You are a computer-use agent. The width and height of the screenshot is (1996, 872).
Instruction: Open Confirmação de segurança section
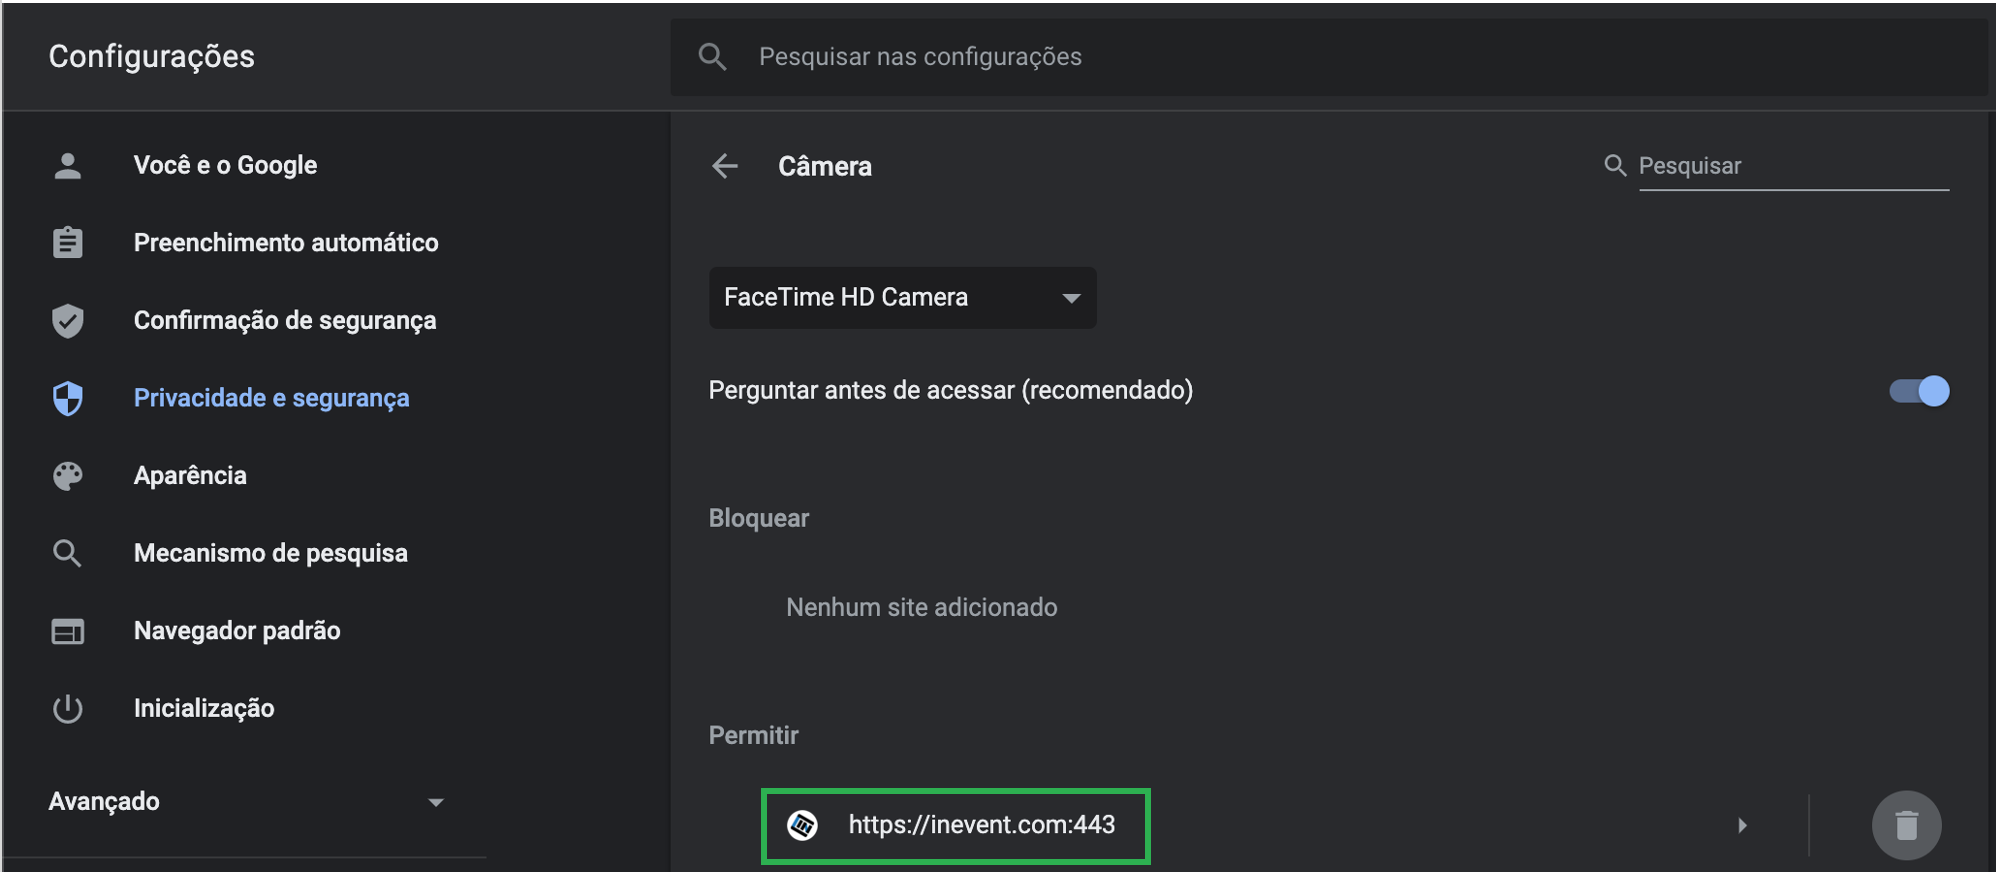(x=285, y=320)
